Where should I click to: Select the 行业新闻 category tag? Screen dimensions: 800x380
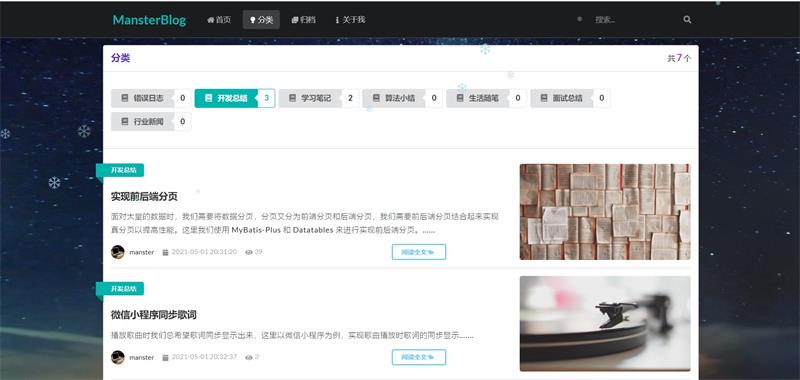click(x=143, y=122)
